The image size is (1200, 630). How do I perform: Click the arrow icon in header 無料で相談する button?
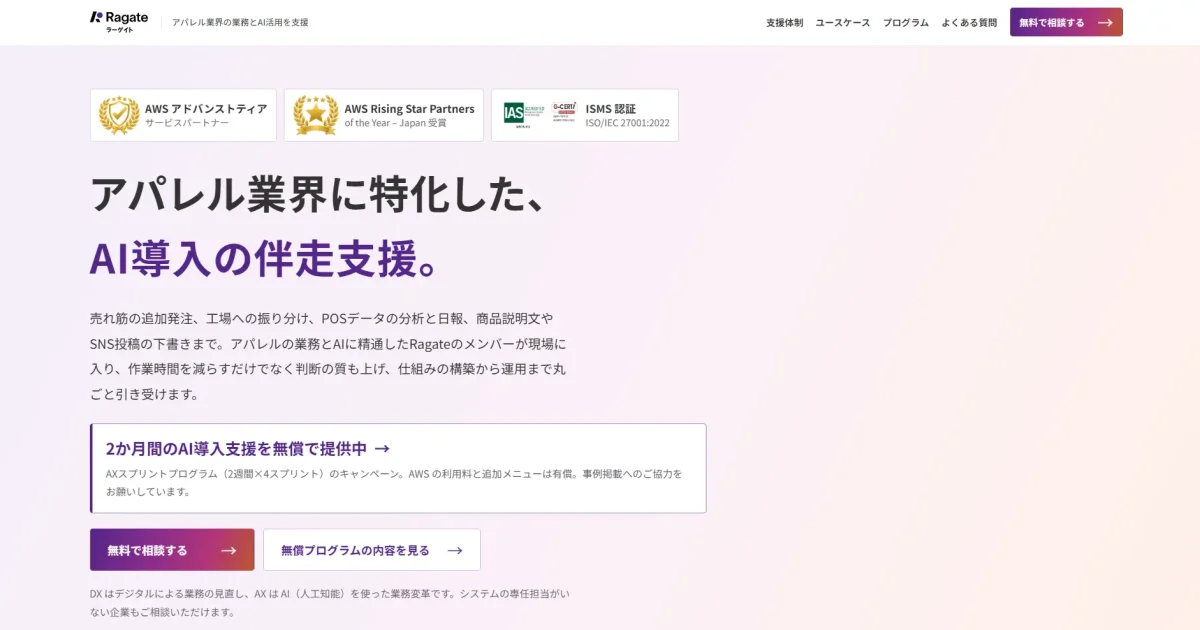click(1105, 22)
